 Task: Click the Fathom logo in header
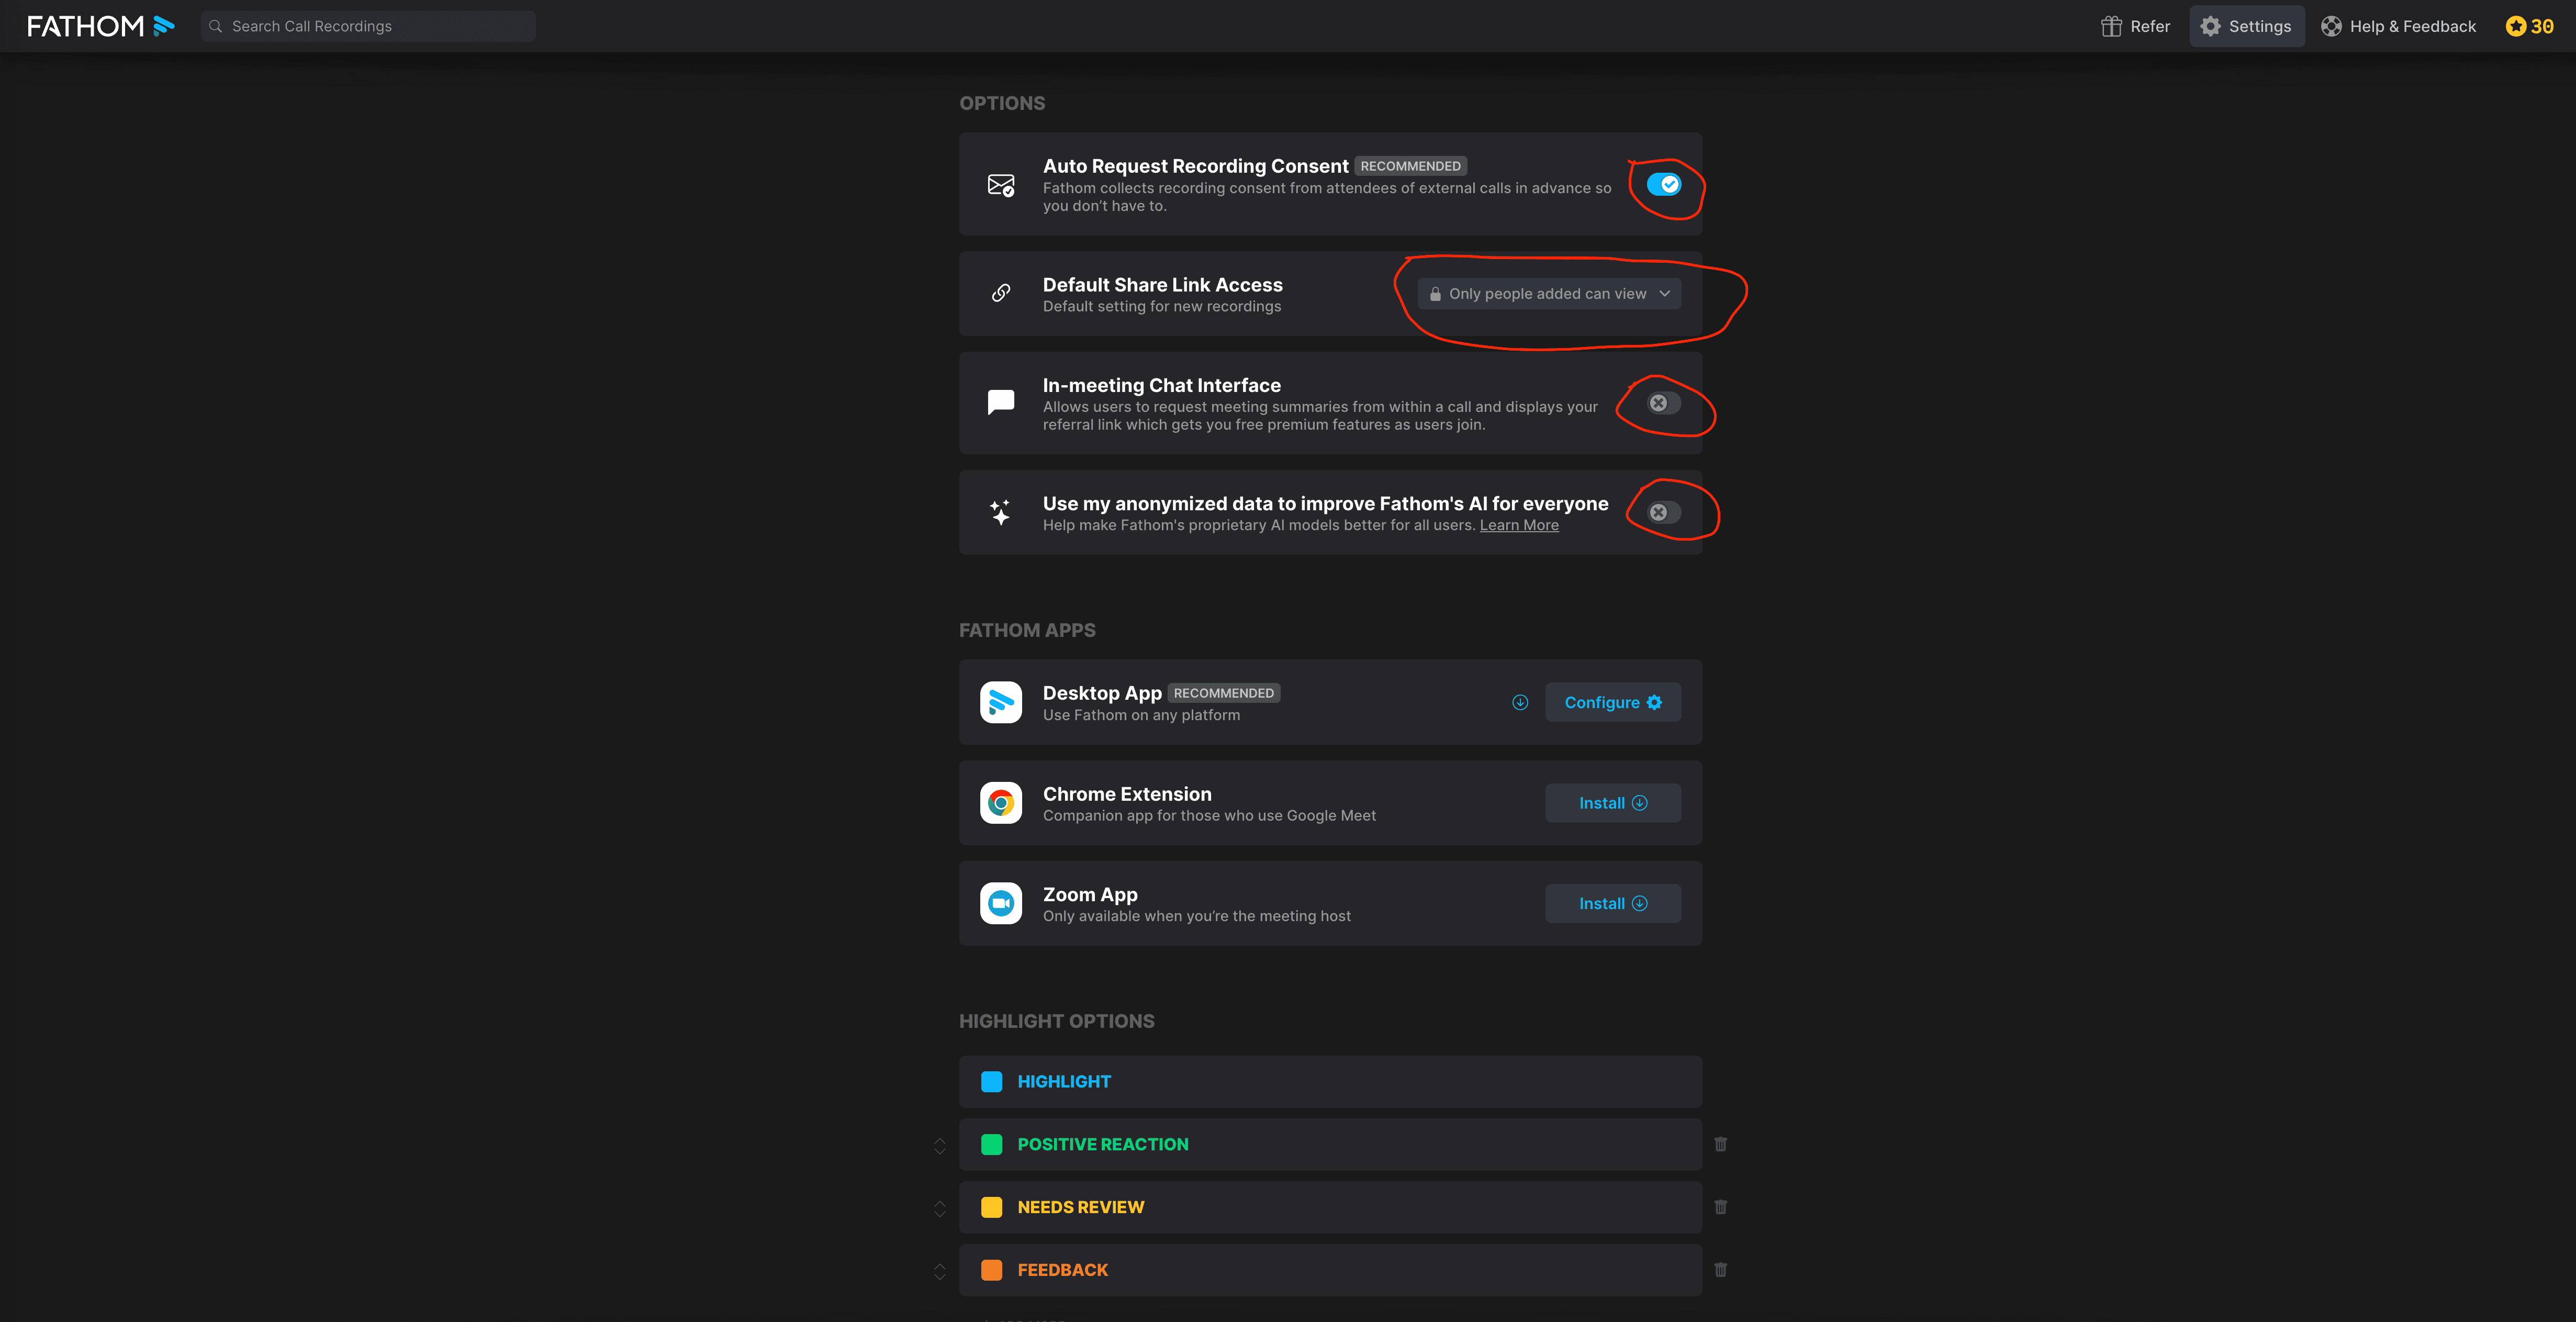pos(100,26)
